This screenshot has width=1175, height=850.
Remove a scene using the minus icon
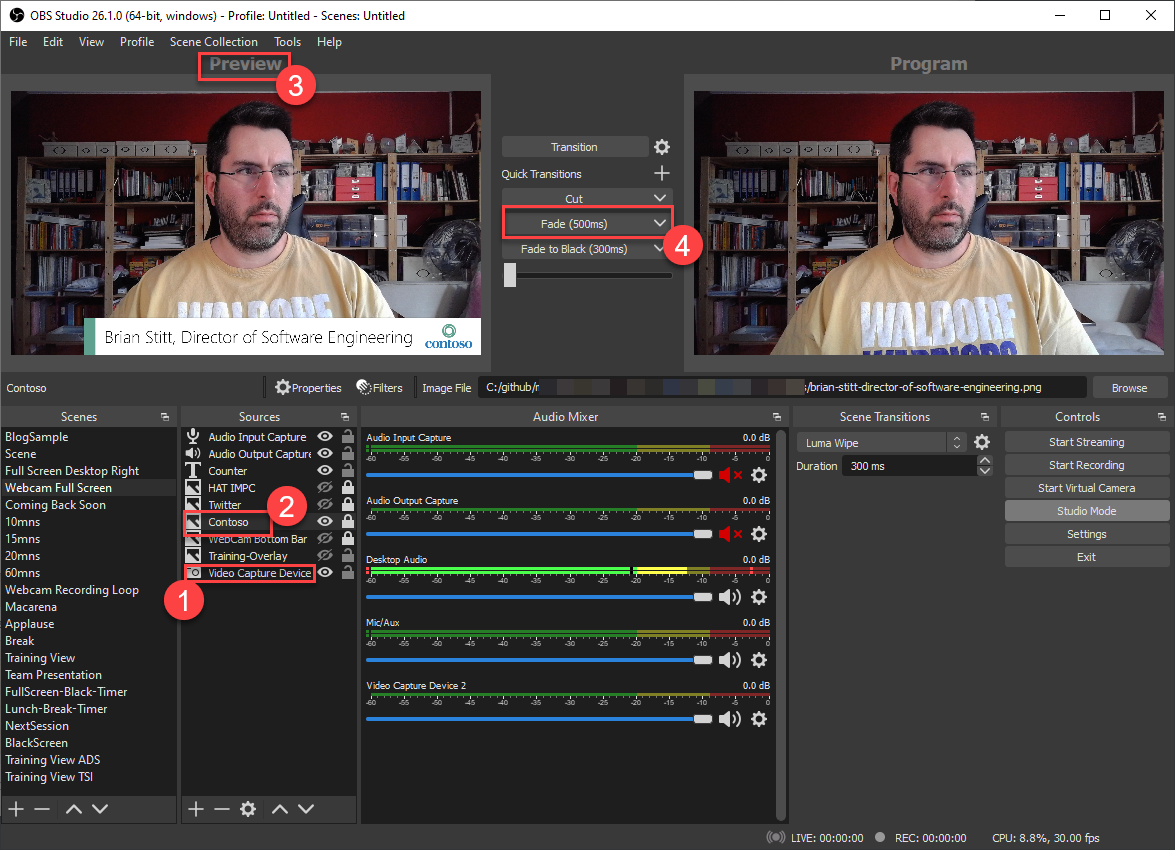(x=45, y=809)
